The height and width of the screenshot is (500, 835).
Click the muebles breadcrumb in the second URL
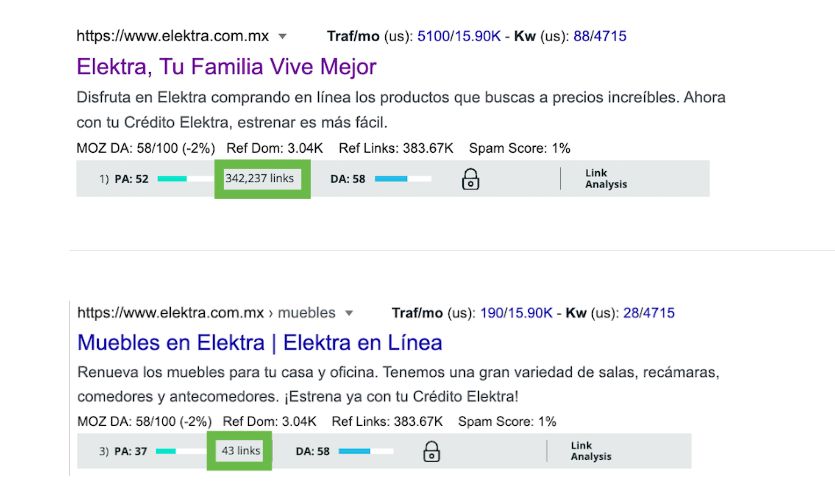tap(307, 313)
